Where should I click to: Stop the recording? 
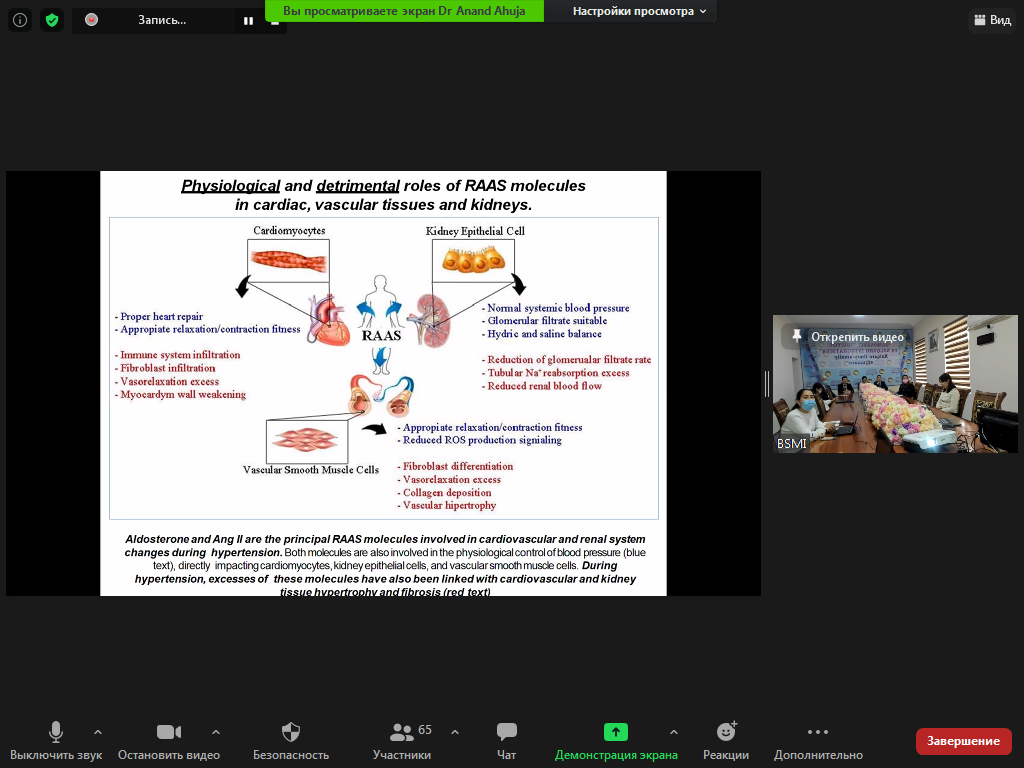(275, 23)
